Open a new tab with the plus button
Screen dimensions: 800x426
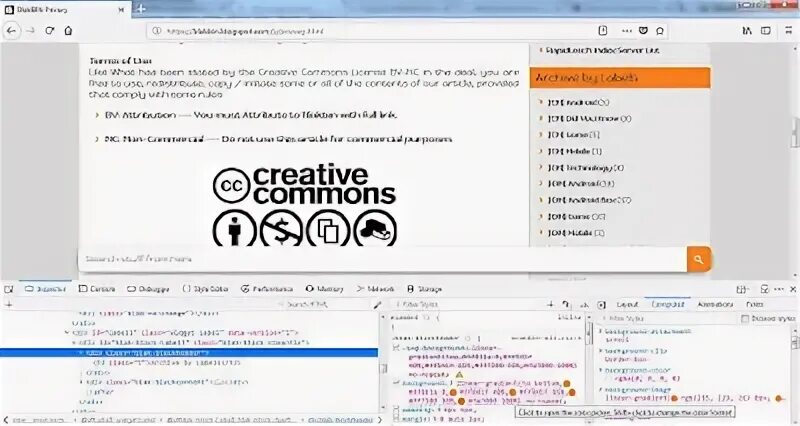point(141,9)
